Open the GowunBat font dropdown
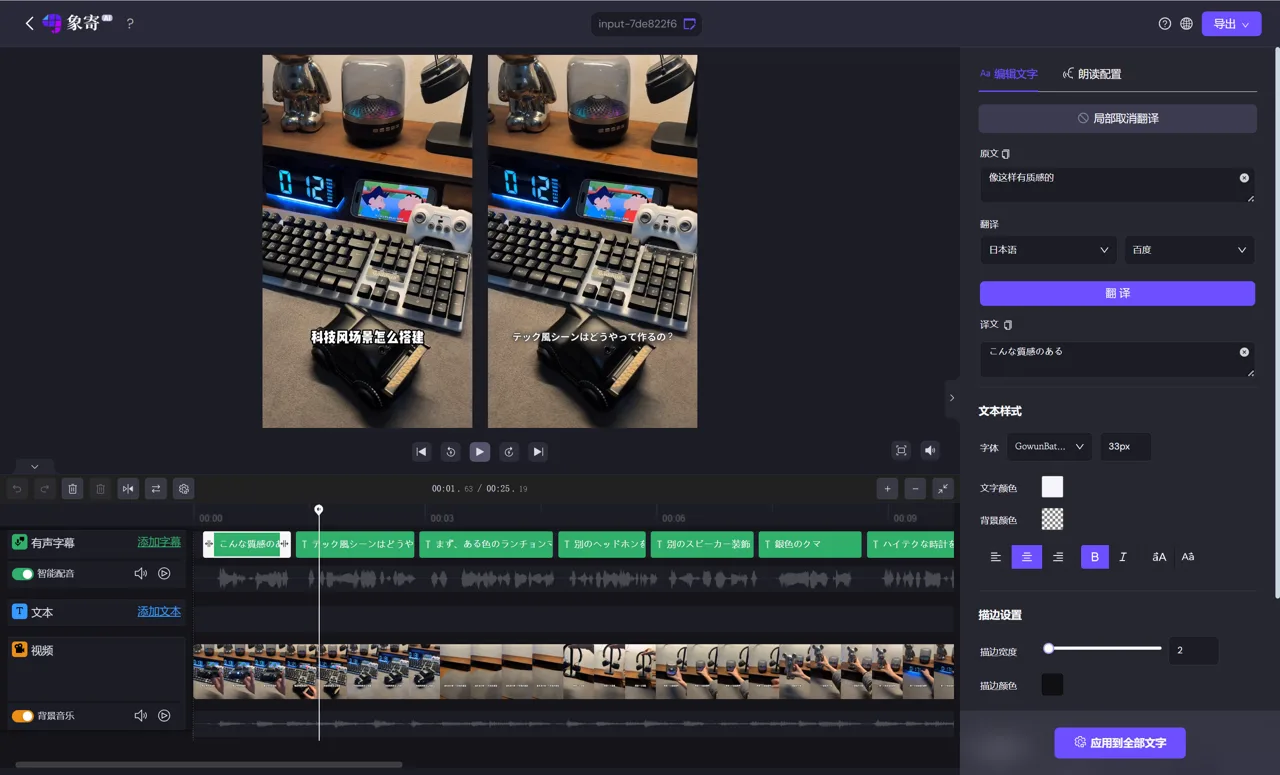The image size is (1280, 775). click(x=1049, y=447)
